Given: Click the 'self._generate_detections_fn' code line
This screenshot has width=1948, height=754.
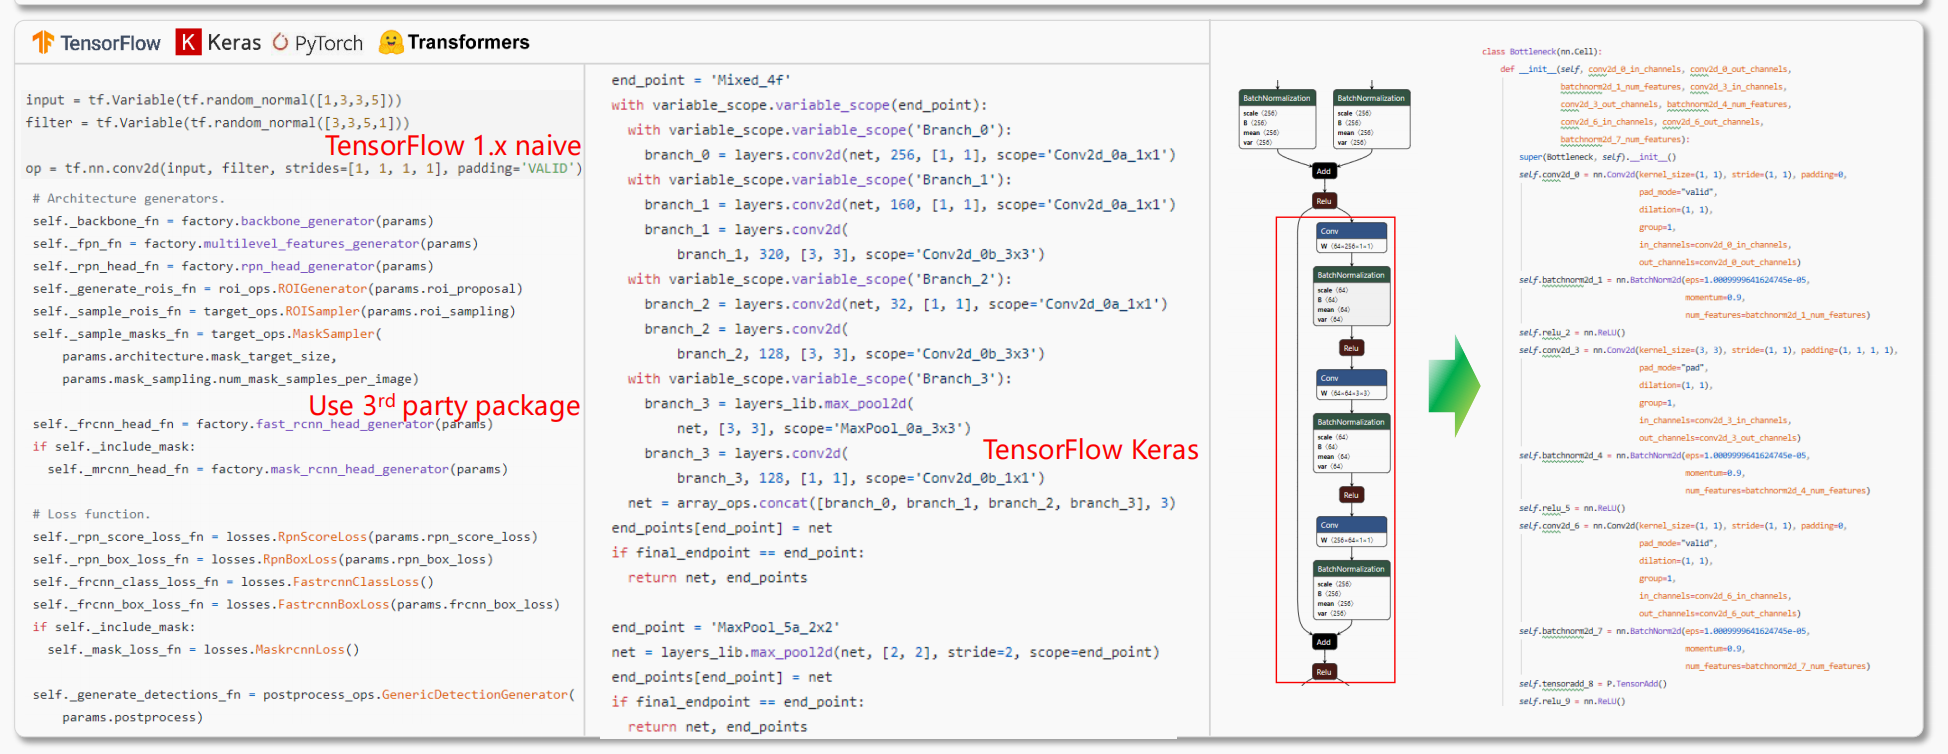Looking at the screenshot, I should pos(304,695).
